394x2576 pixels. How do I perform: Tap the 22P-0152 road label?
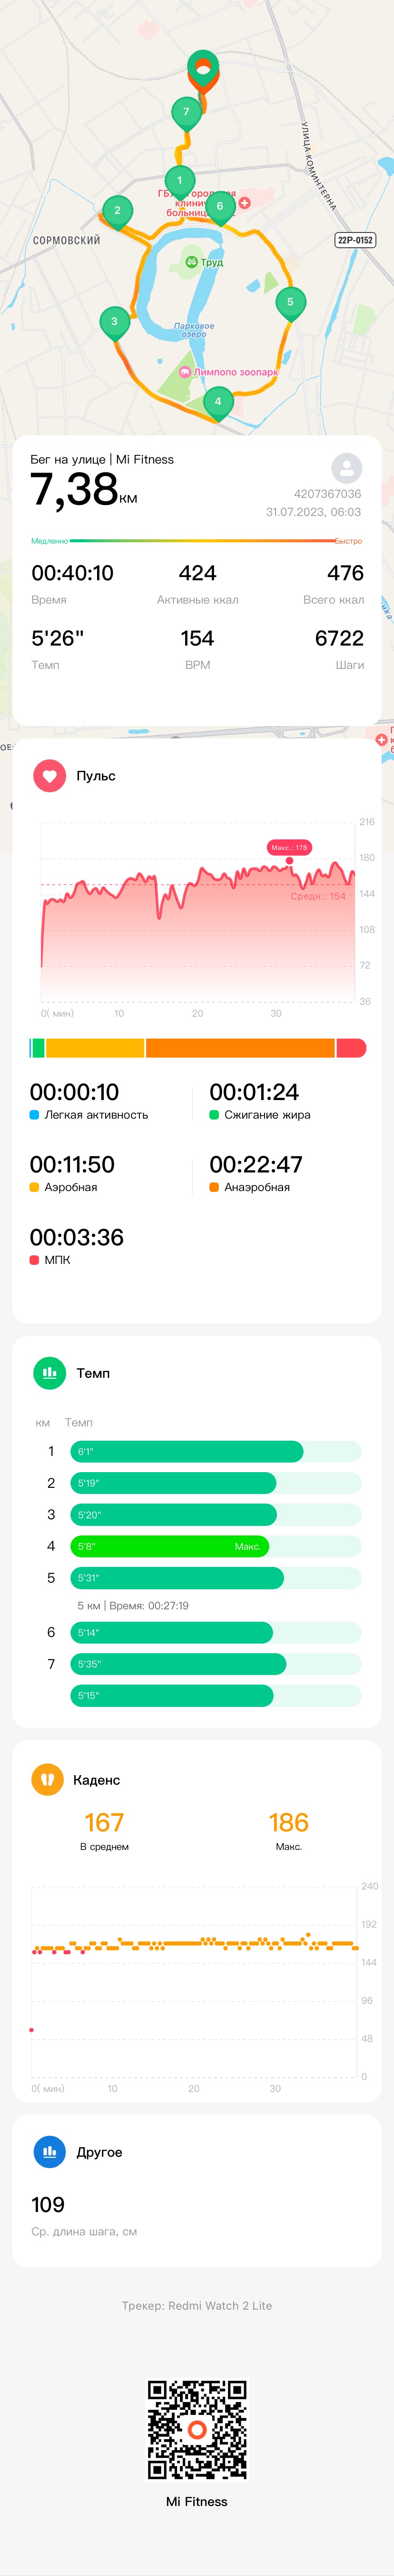(x=355, y=240)
